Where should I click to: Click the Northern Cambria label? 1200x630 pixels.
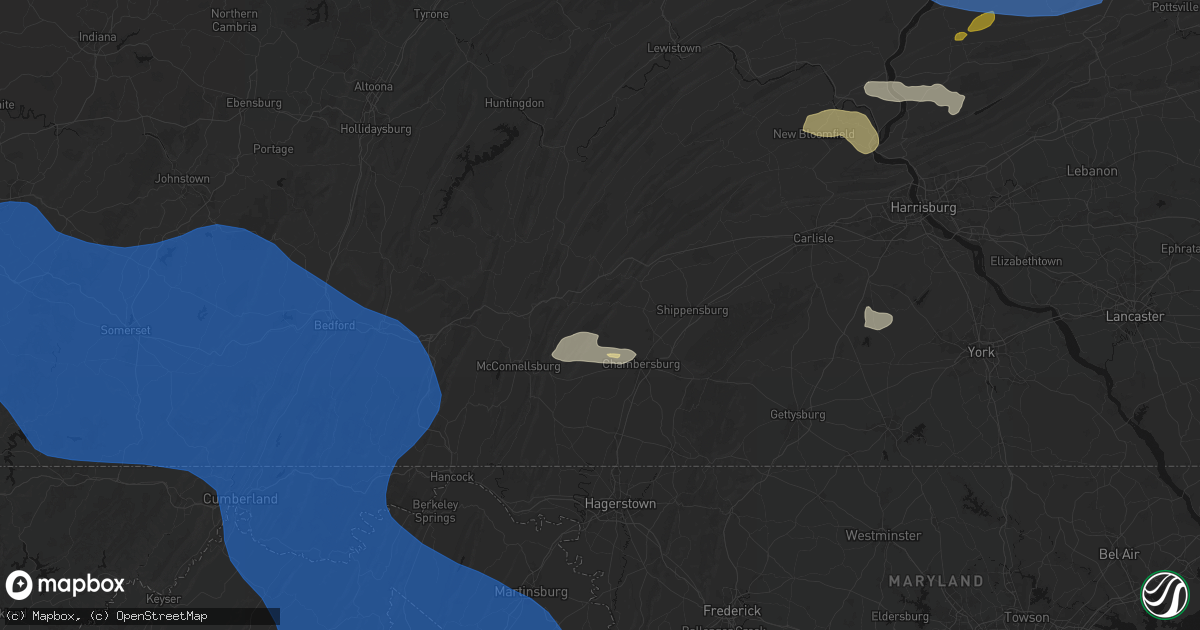(x=235, y=20)
